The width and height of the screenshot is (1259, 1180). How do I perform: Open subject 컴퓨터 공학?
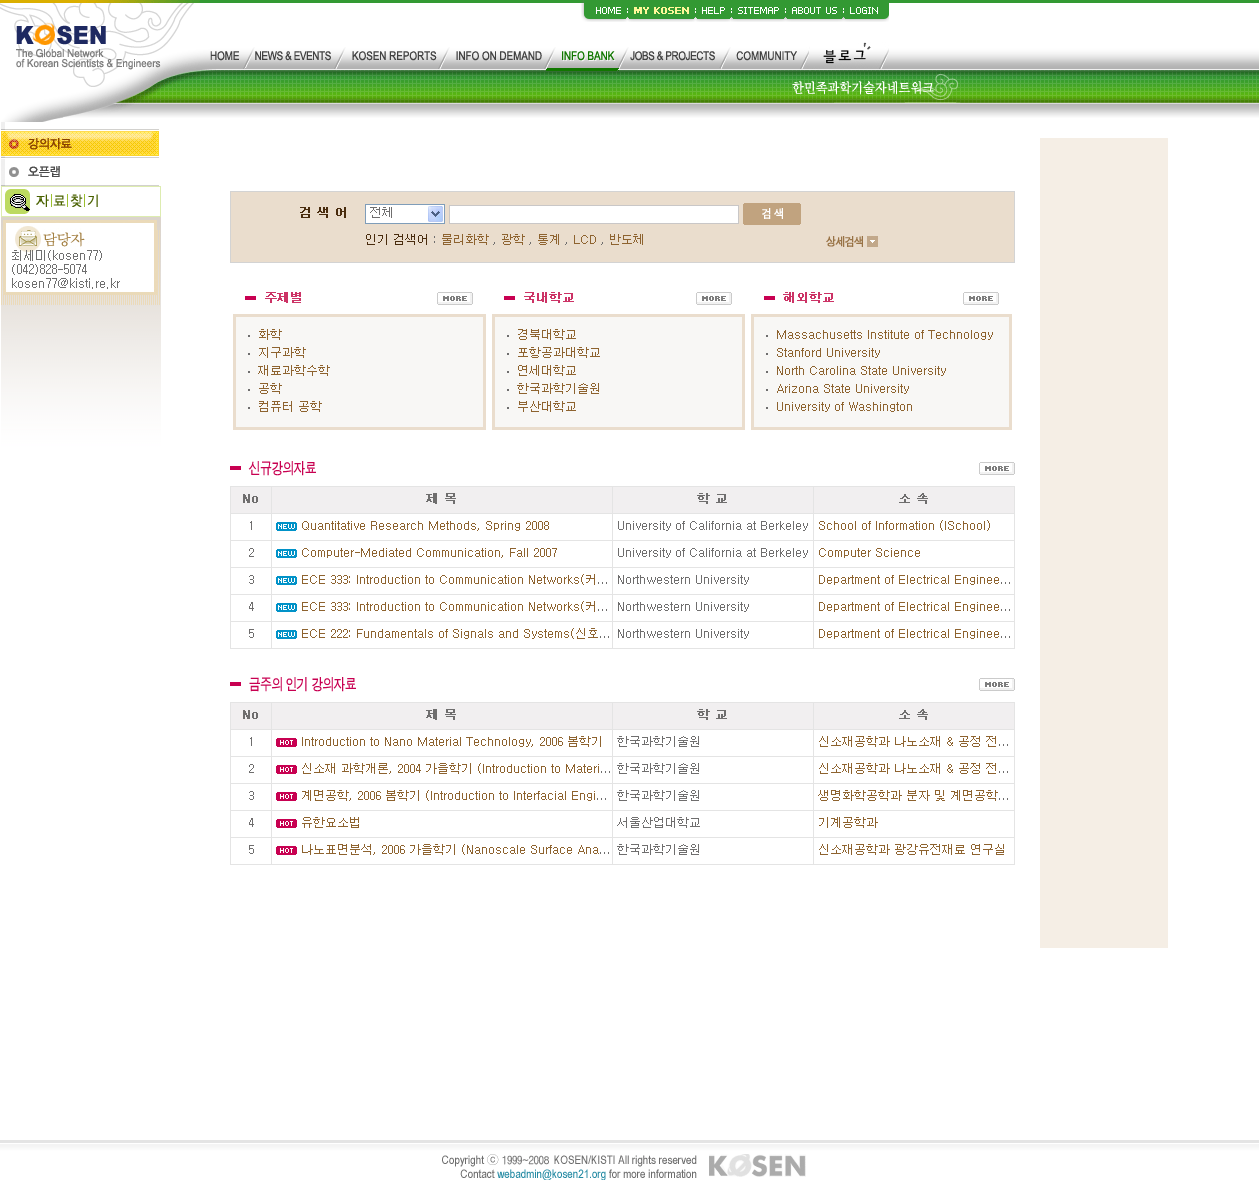290,406
